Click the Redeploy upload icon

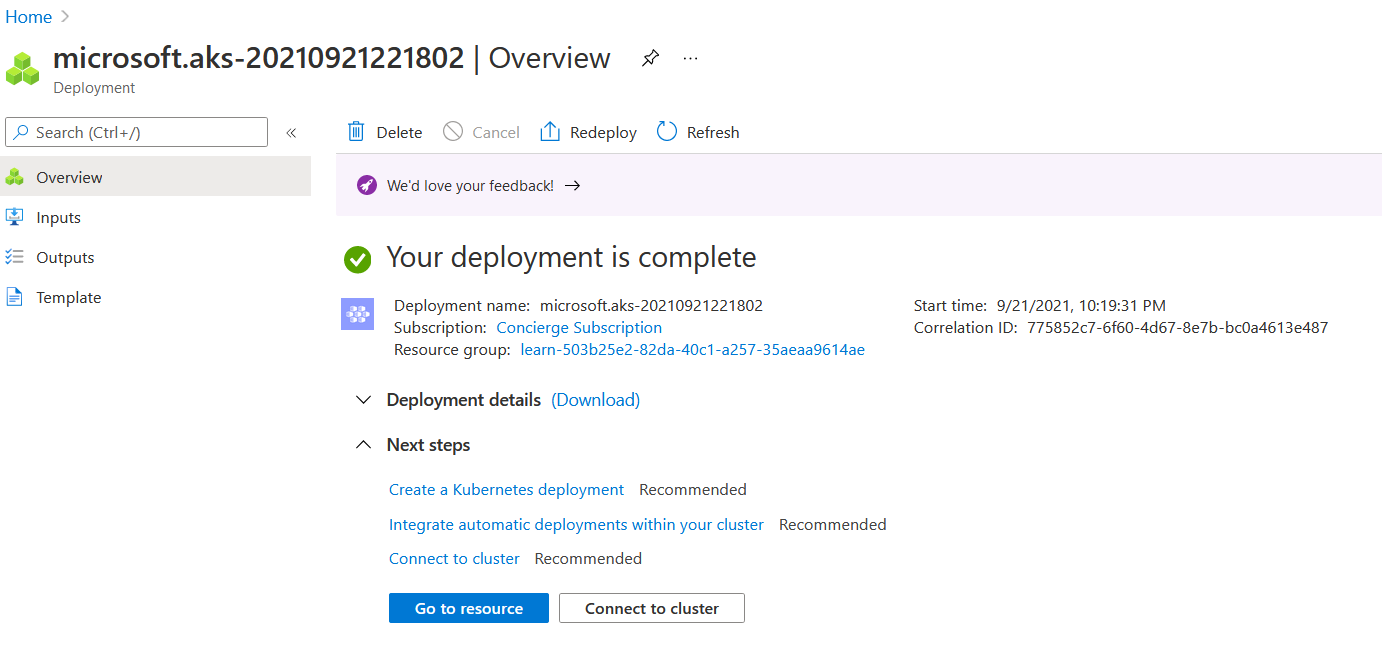pos(550,132)
